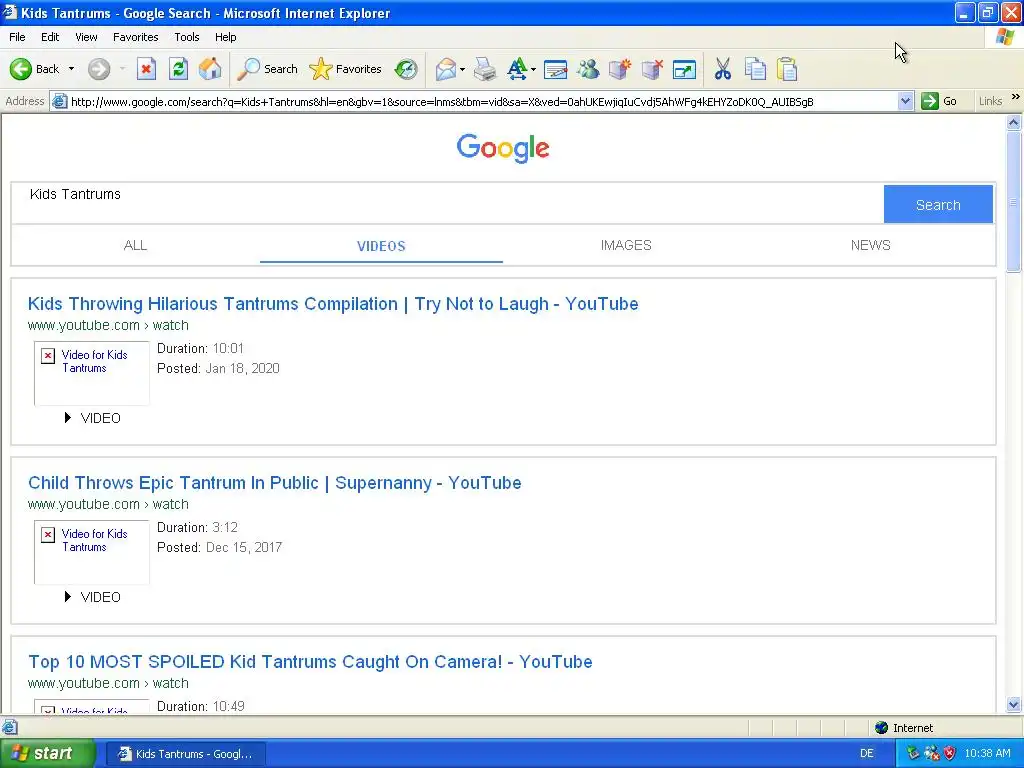Image resolution: width=1024 pixels, height=768 pixels.
Task: Click the Internet zone status bar entry
Action: 904,728
